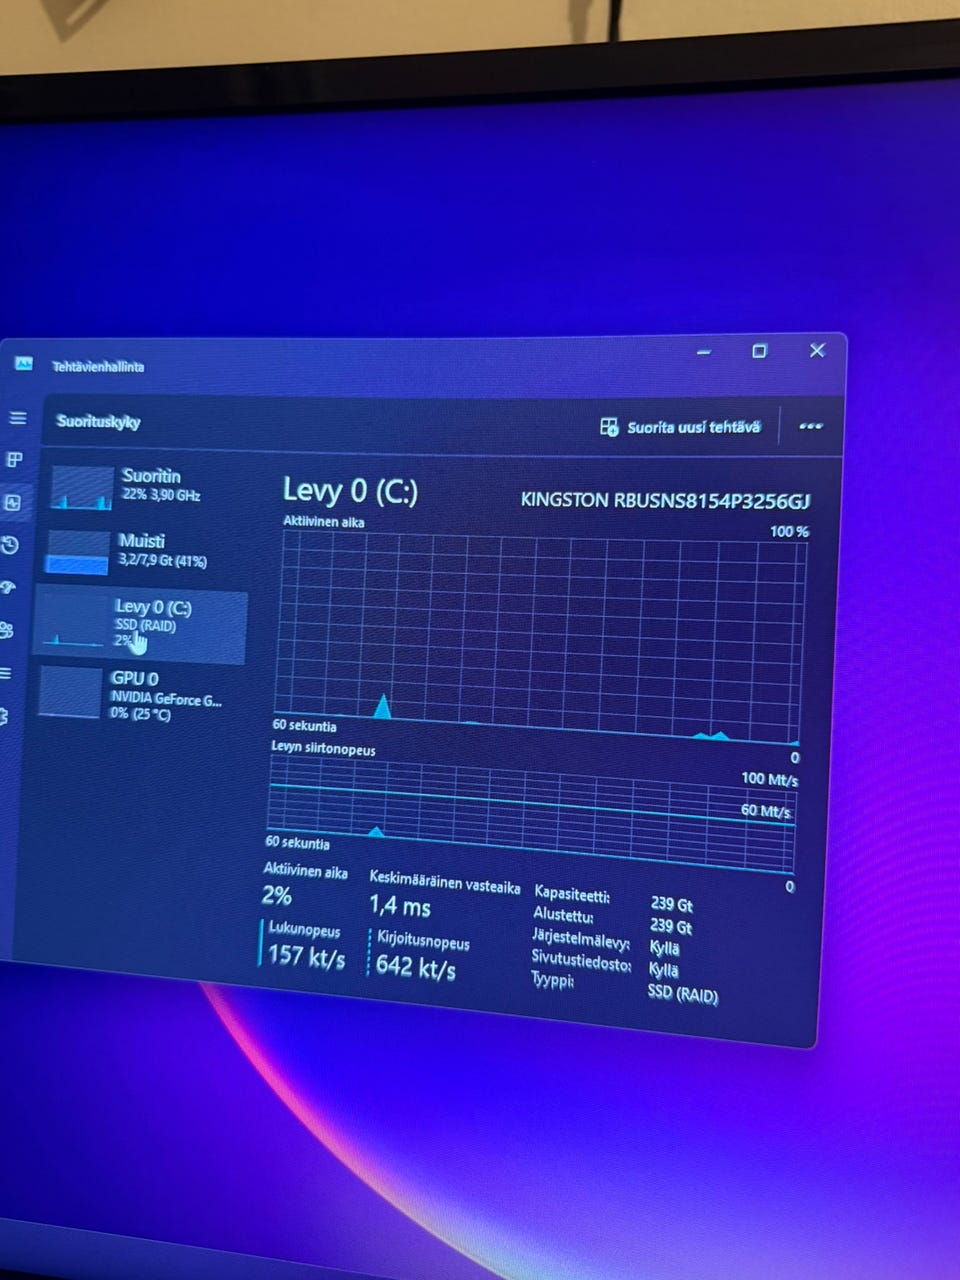
Task: Click 'Suorita uusi tehtävä' button text
Action: pyautogui.click(x=693, y=427)
